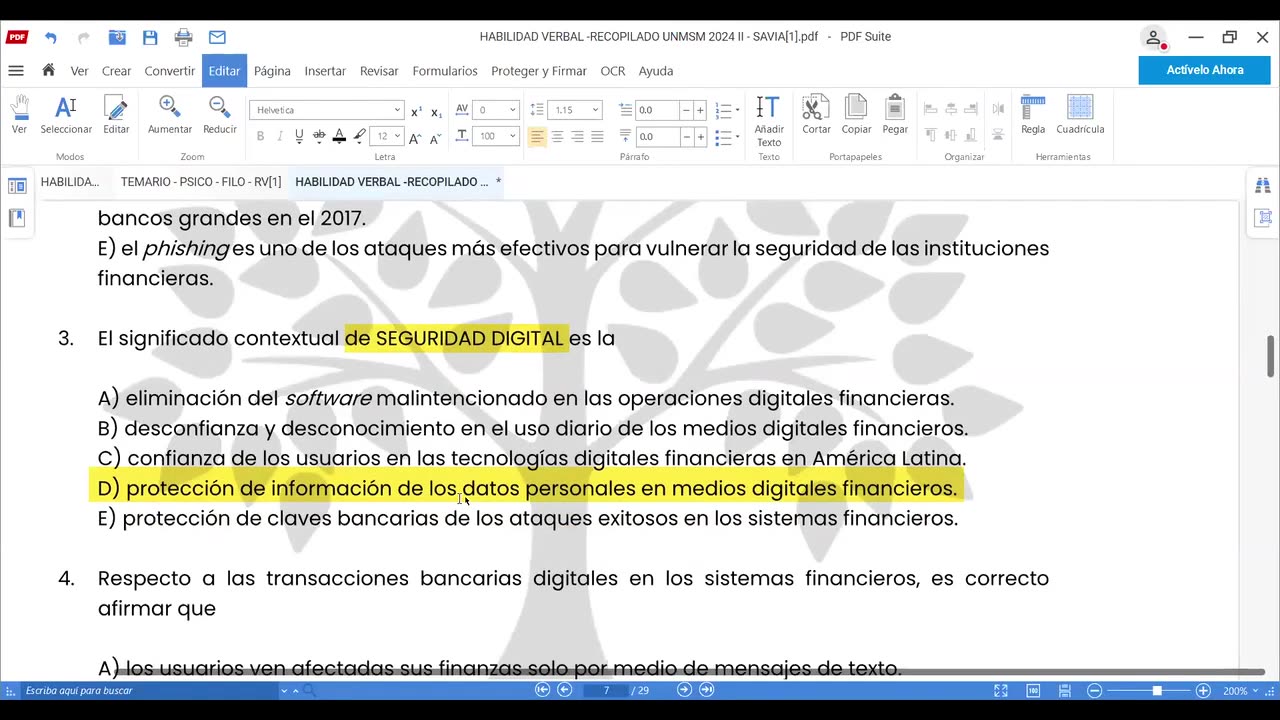Open horizontal scale 100 dropdown

pyautogui.click(x=513, y=136)
